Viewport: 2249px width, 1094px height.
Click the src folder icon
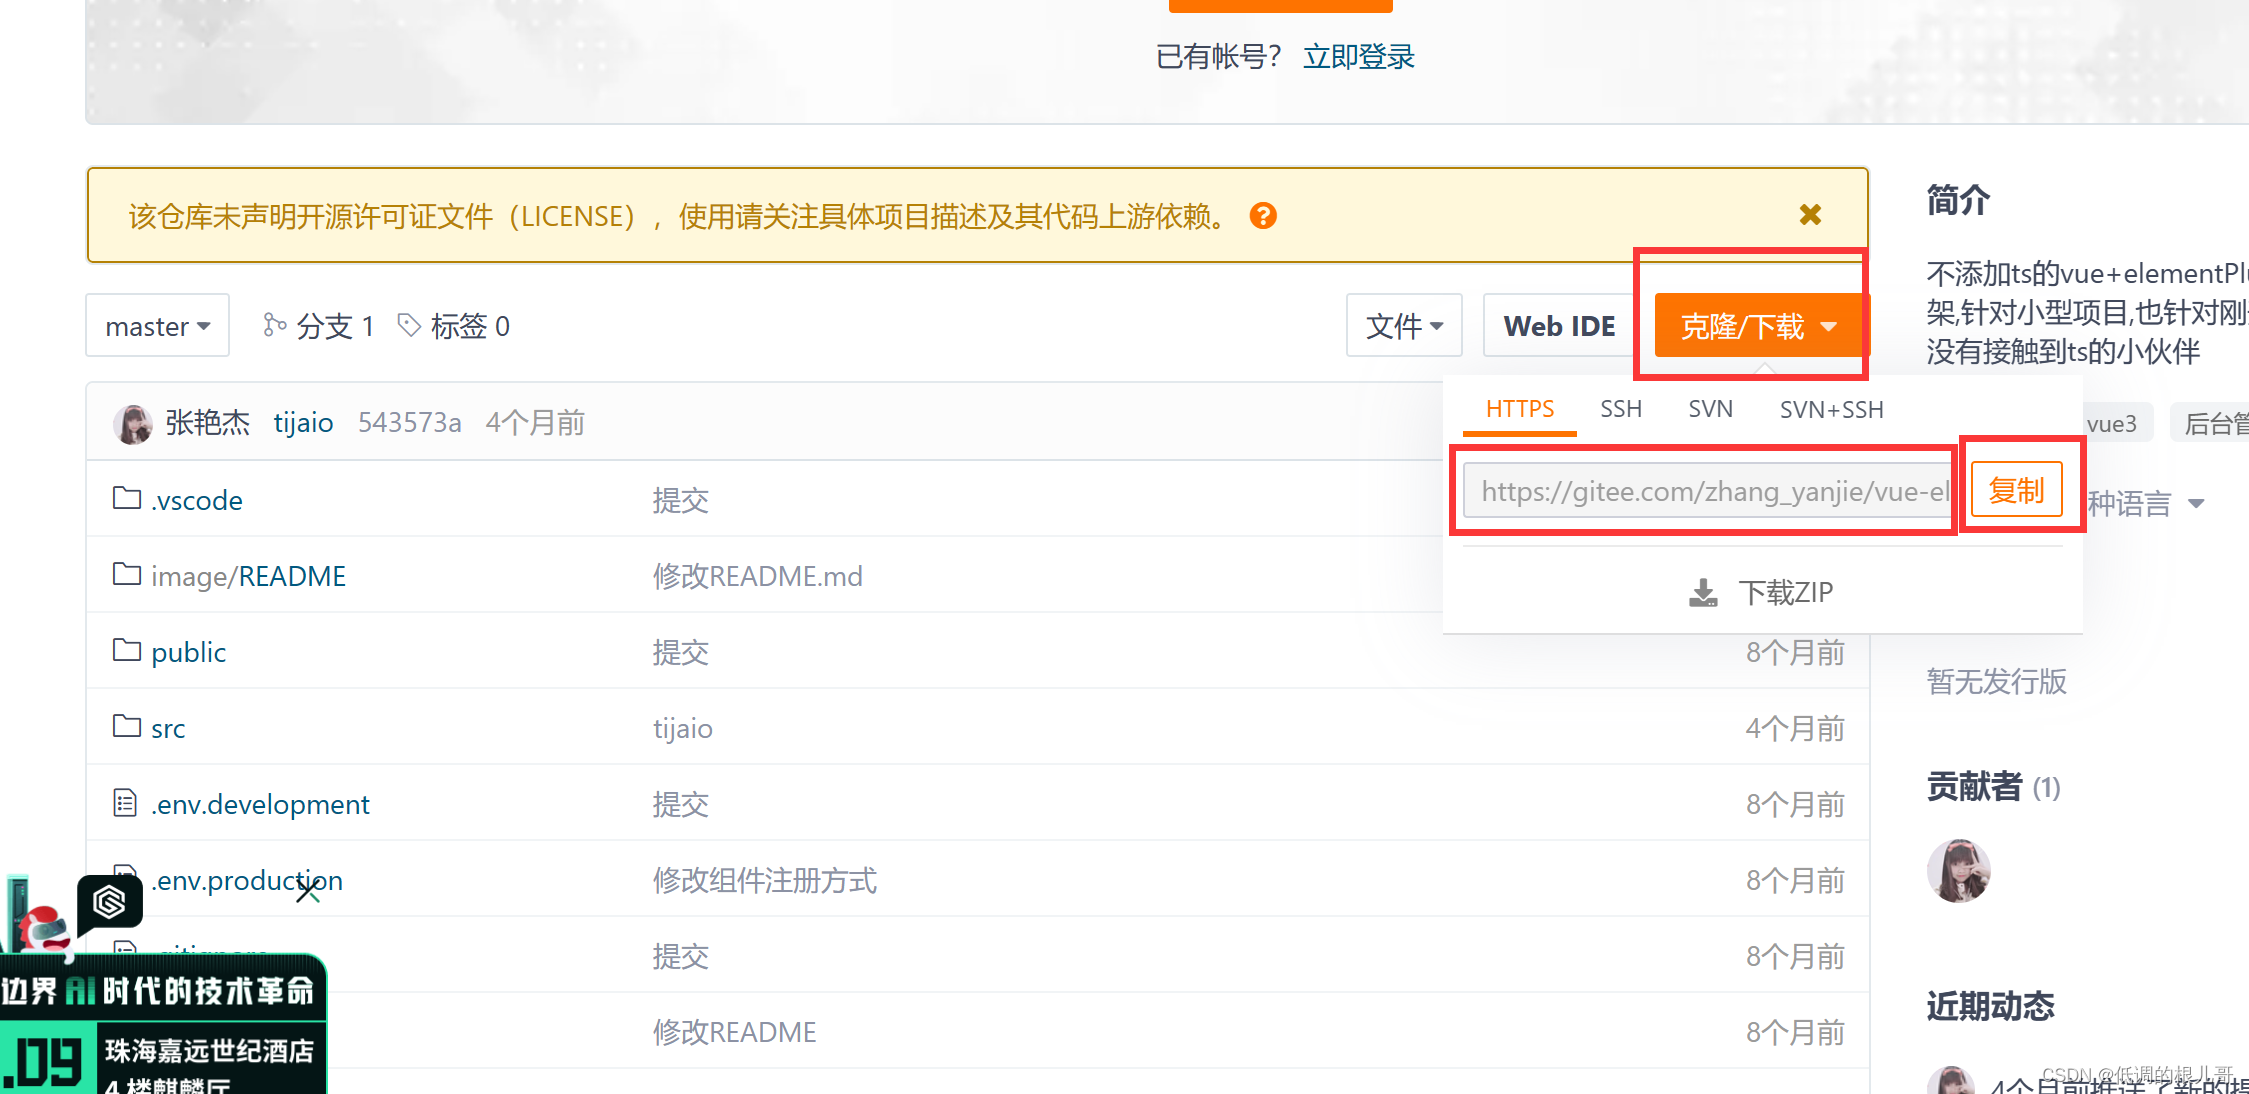point(127,725)
